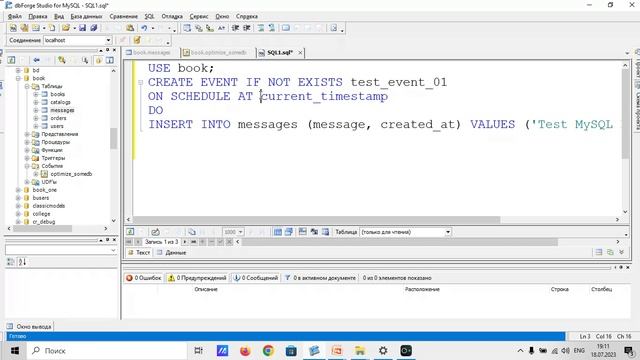The image size is (640, 360).
Task: Switch to the Данные results tab
Action: [172, 253]
